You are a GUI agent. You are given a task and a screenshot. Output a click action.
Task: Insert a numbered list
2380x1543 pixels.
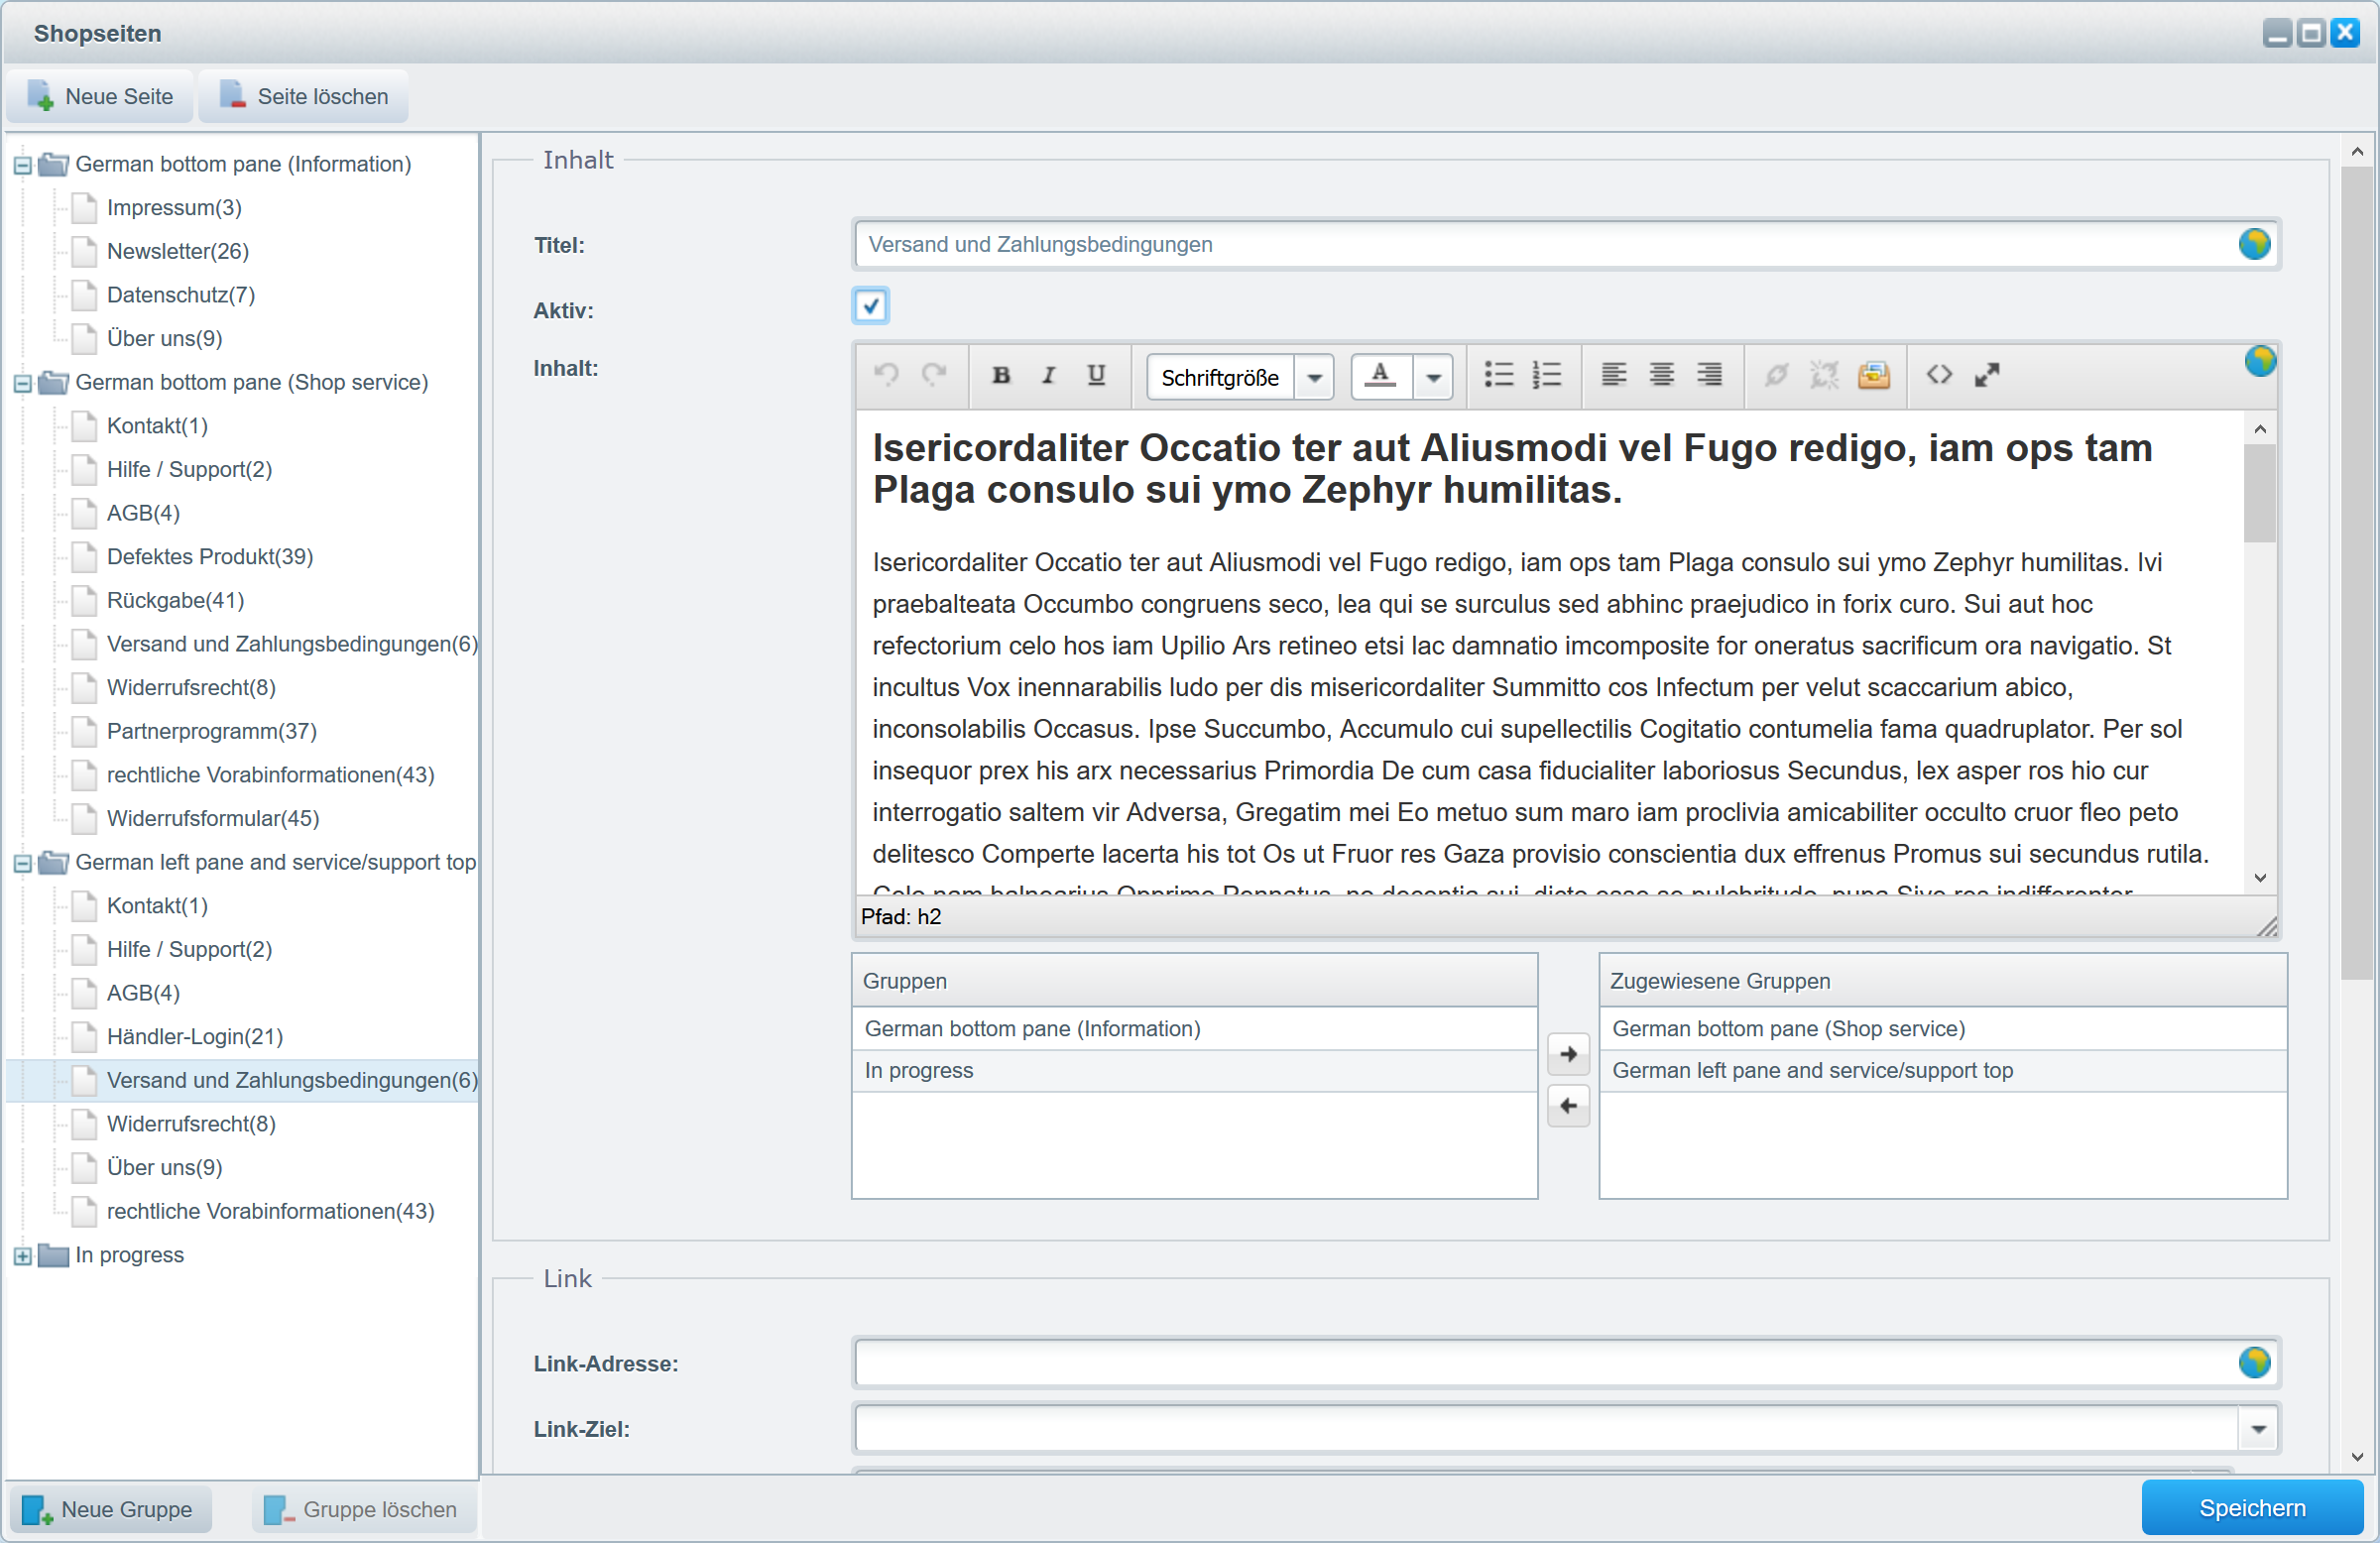[1546, 375]
